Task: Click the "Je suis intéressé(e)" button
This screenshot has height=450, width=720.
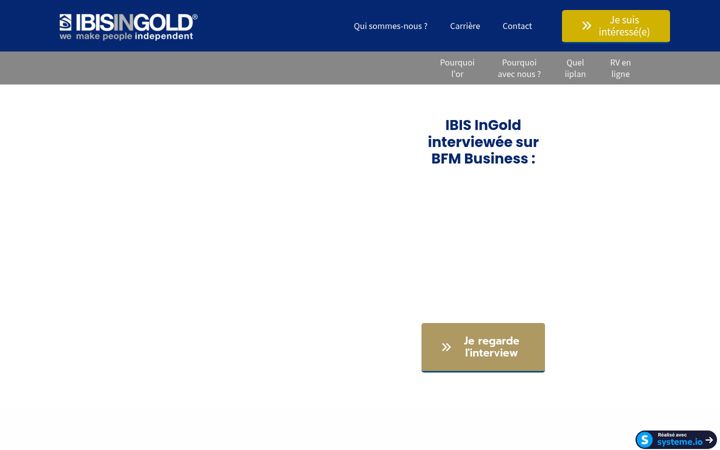Action: (616, 26)
